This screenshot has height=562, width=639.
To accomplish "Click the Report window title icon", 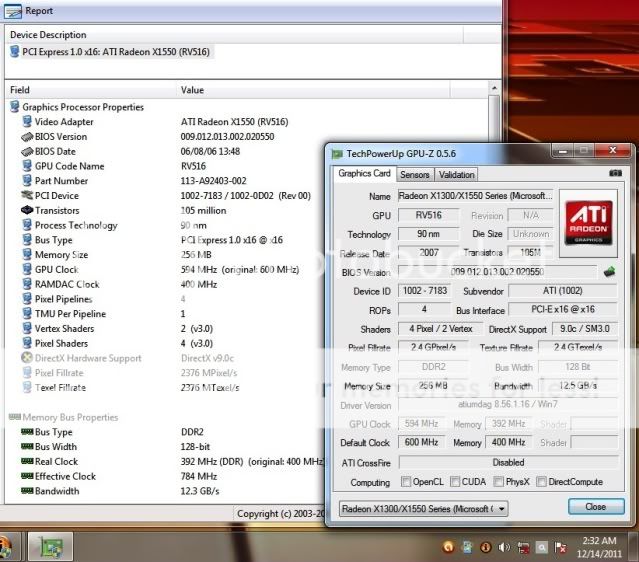I will (13, 11).
